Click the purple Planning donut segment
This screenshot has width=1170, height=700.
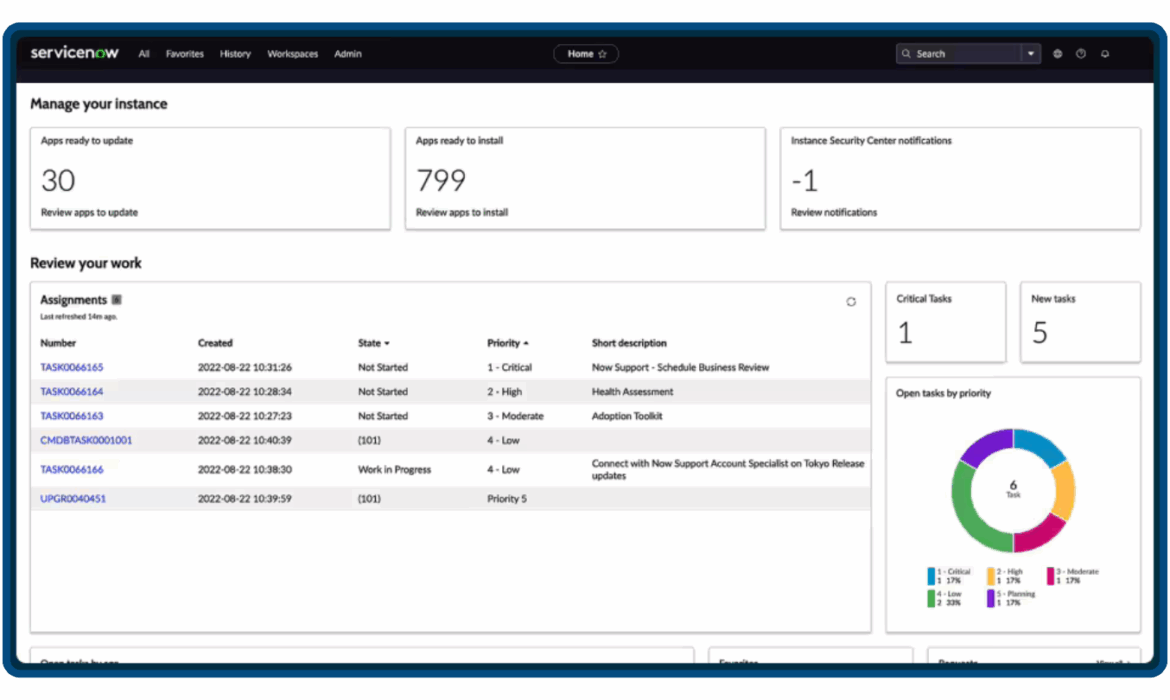985,446
